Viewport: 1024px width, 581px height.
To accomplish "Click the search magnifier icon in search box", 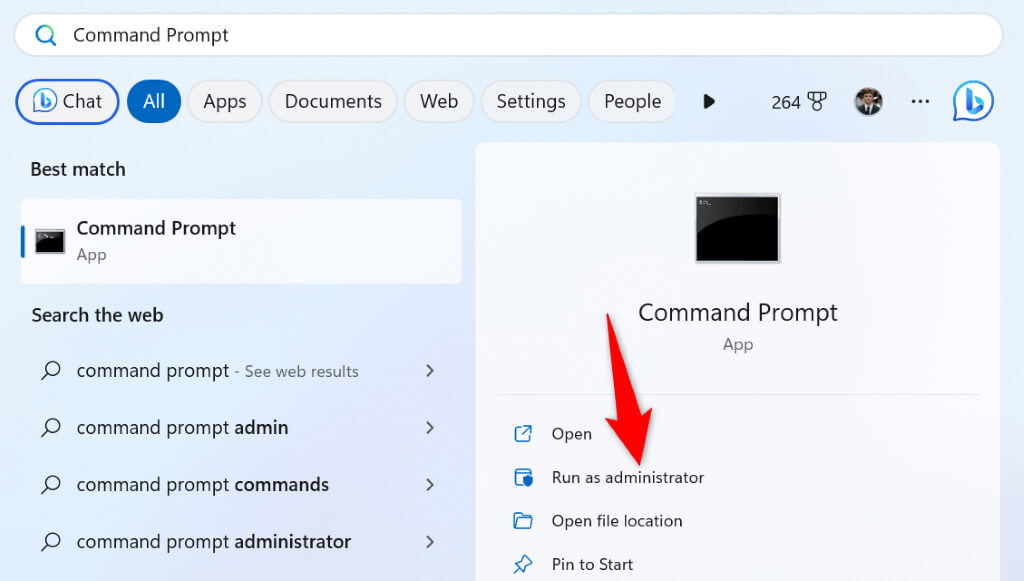I will pos(46,36).
